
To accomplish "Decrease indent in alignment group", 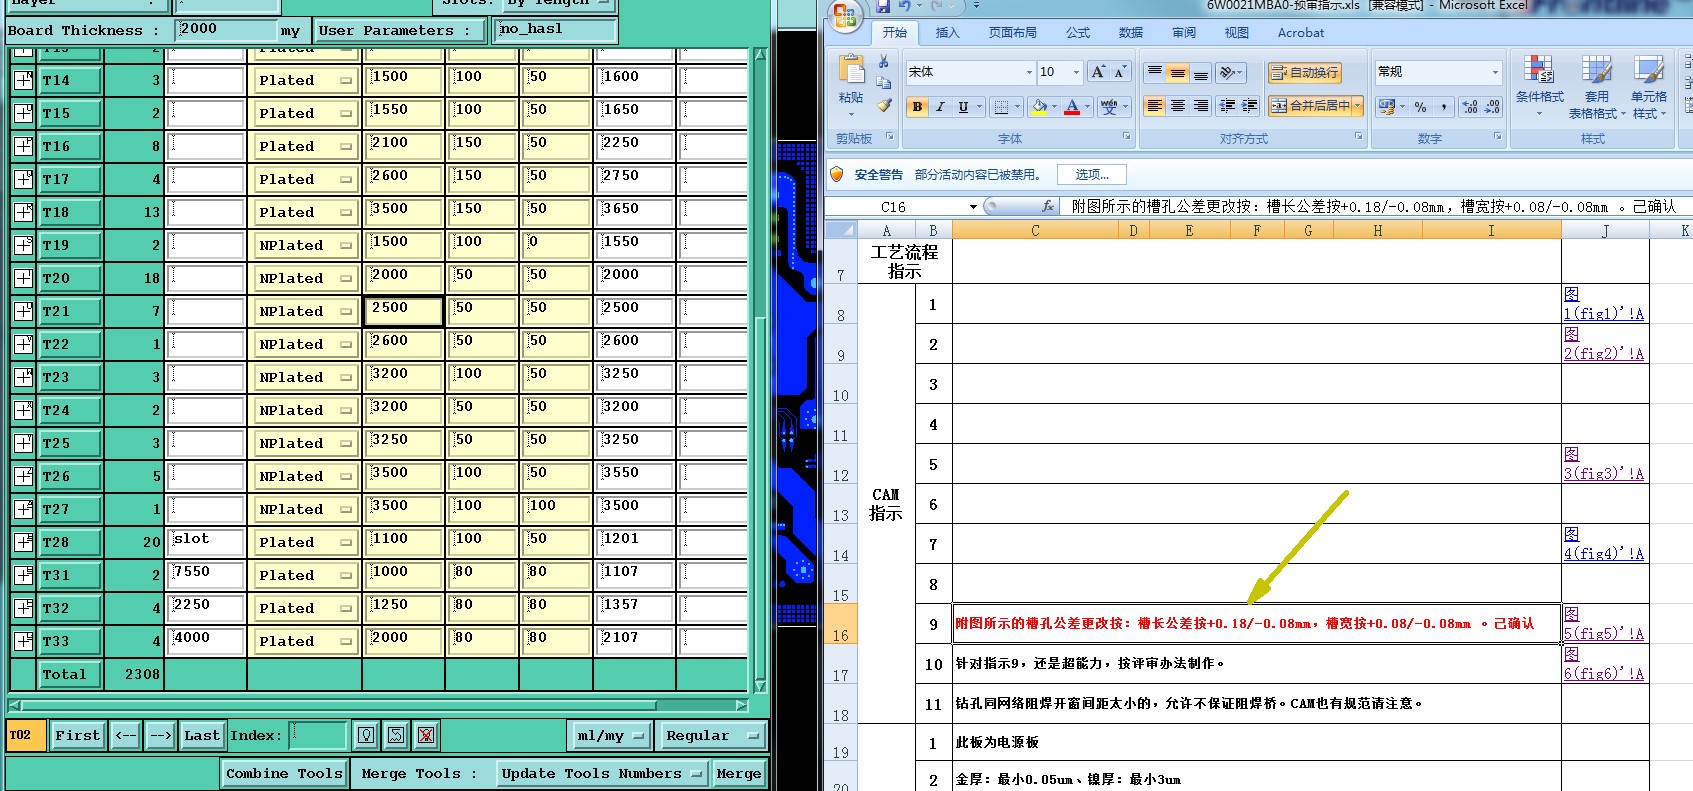I will [x=1227, y=106].
